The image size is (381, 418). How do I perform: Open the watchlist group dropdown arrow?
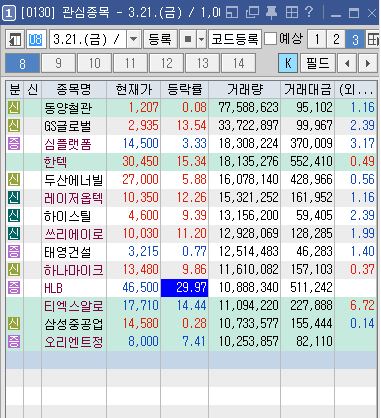coord(133,39)
